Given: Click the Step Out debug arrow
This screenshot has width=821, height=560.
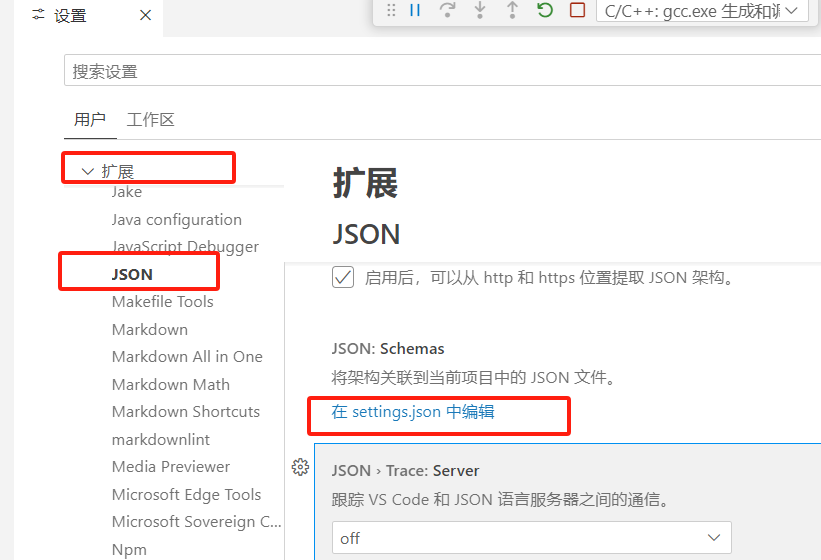Looking at the screenshot, I should point(512,10).
